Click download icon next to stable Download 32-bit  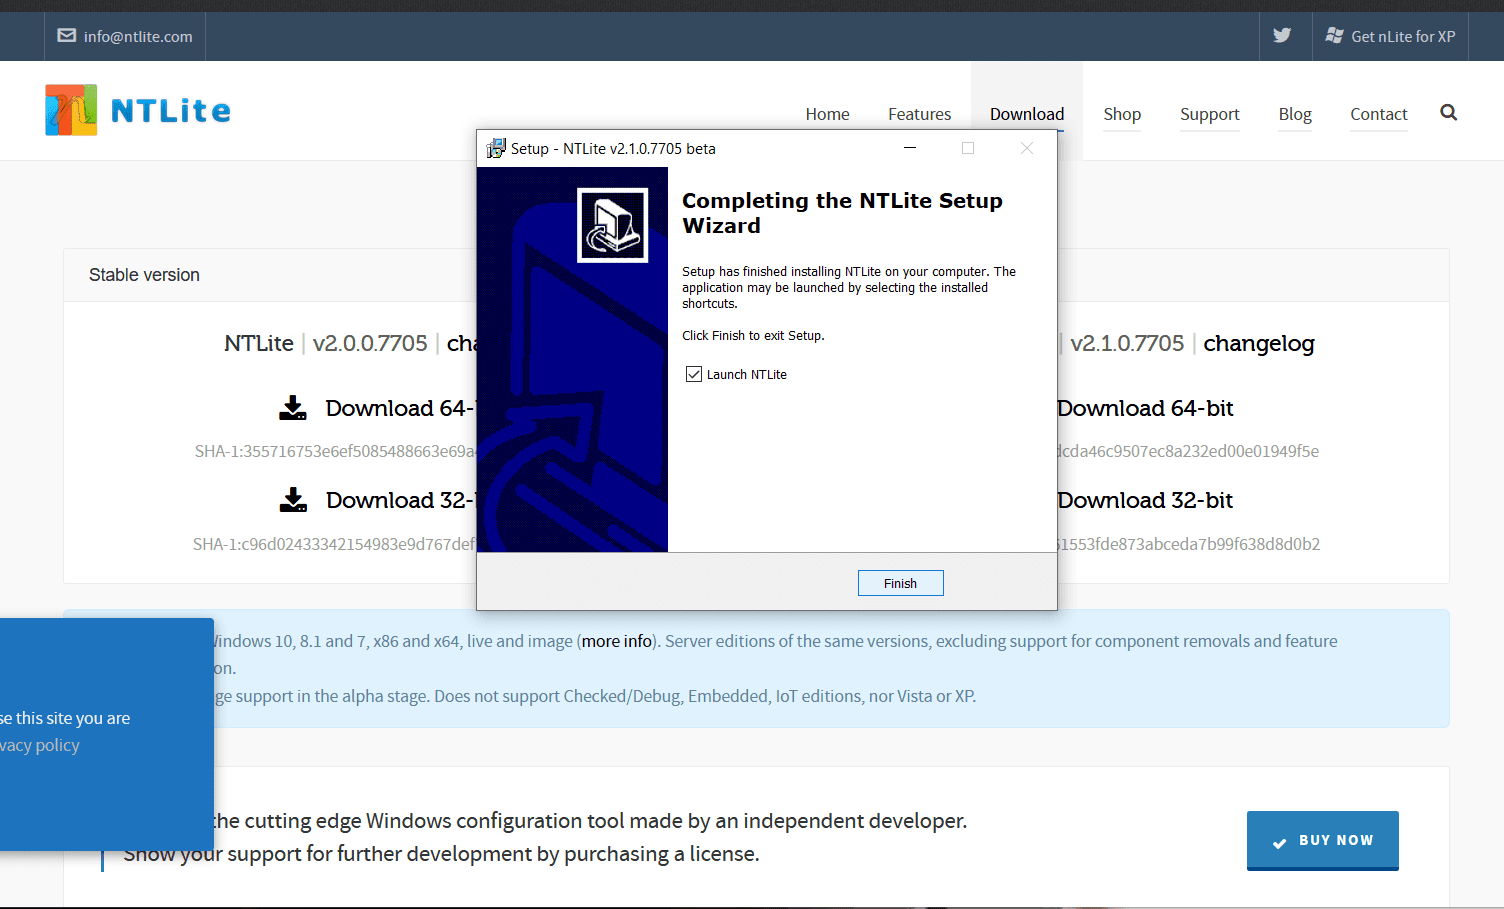(293, 500)
